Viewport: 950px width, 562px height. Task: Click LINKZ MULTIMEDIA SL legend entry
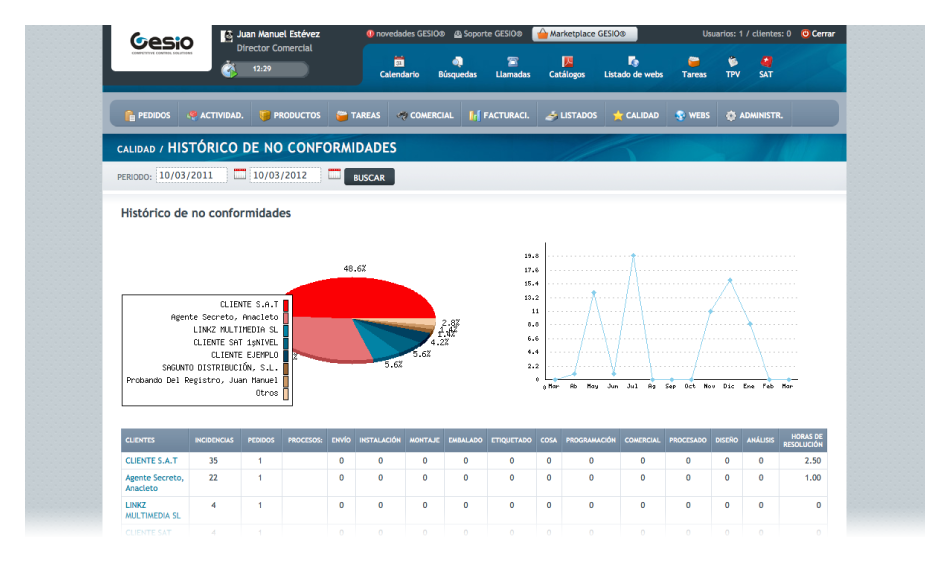[236, 330]
